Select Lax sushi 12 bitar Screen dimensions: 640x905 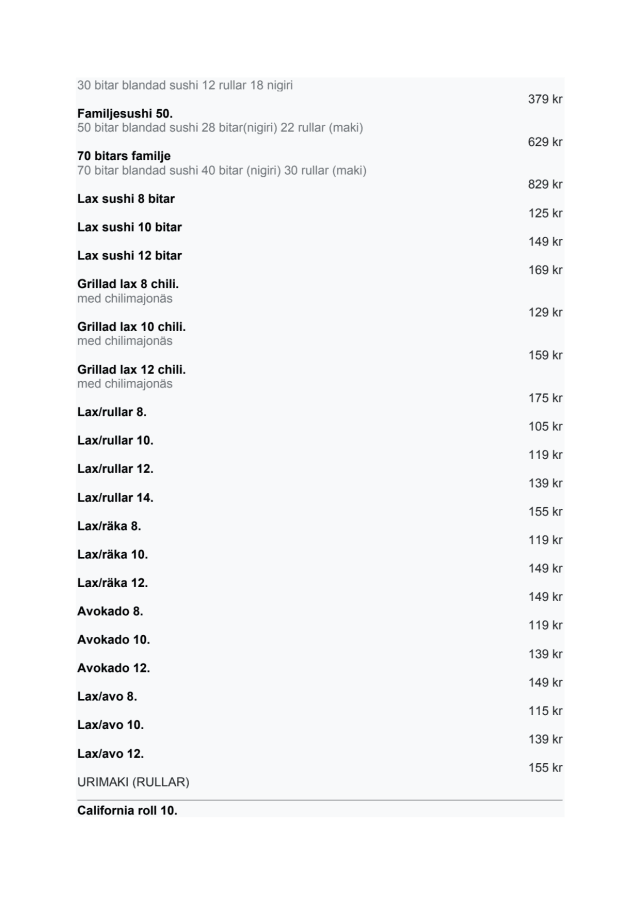tap(129, 256)
